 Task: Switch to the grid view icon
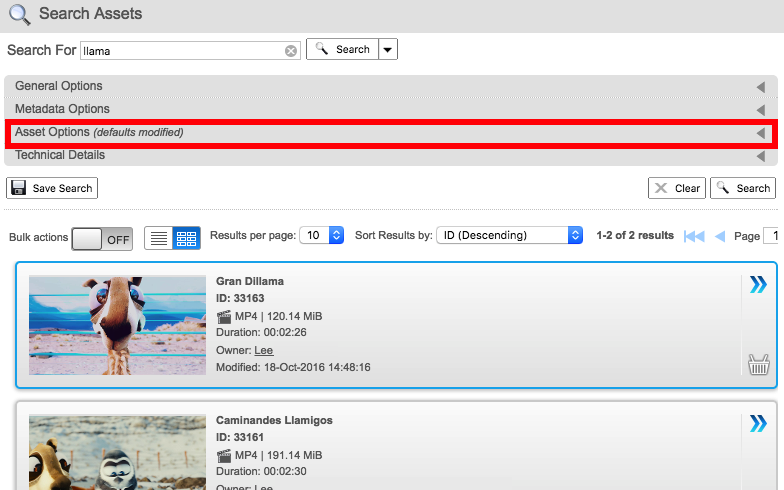click(x=187, y=237)
